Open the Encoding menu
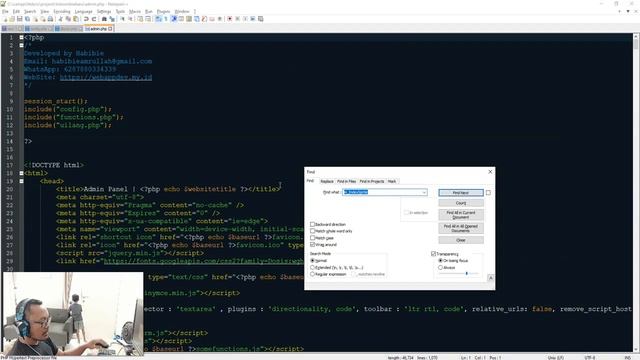Viewport: 640px width, 360px height. pyautogui.click(x=62, y=11)
